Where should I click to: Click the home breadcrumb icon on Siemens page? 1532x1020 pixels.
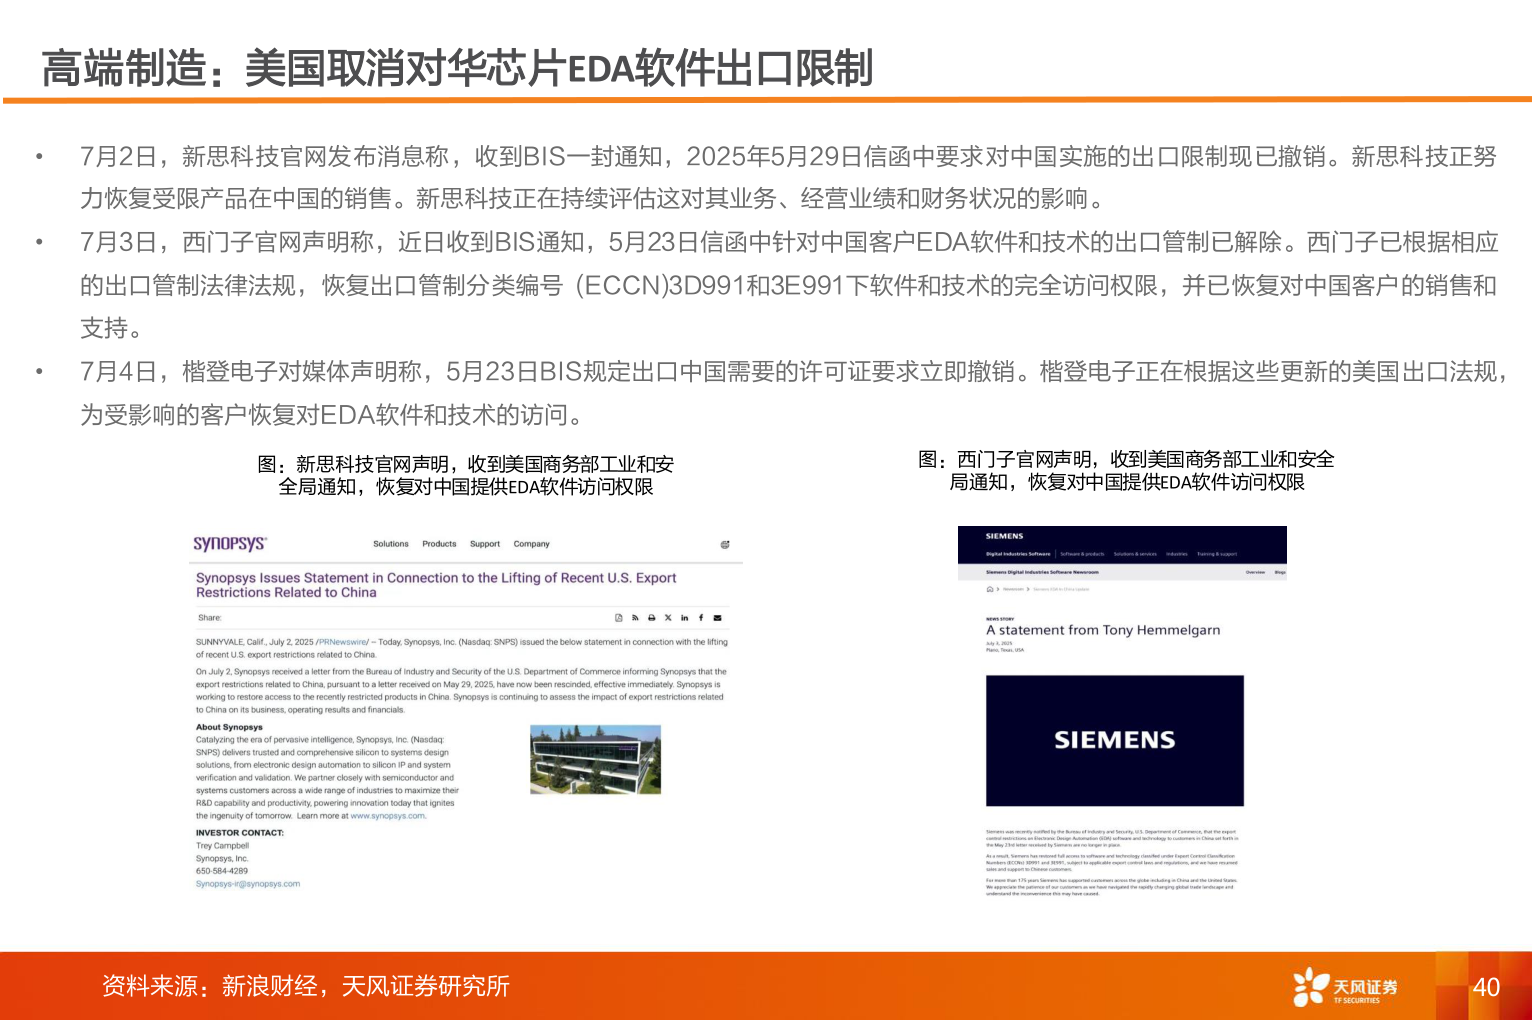point(990,589)
